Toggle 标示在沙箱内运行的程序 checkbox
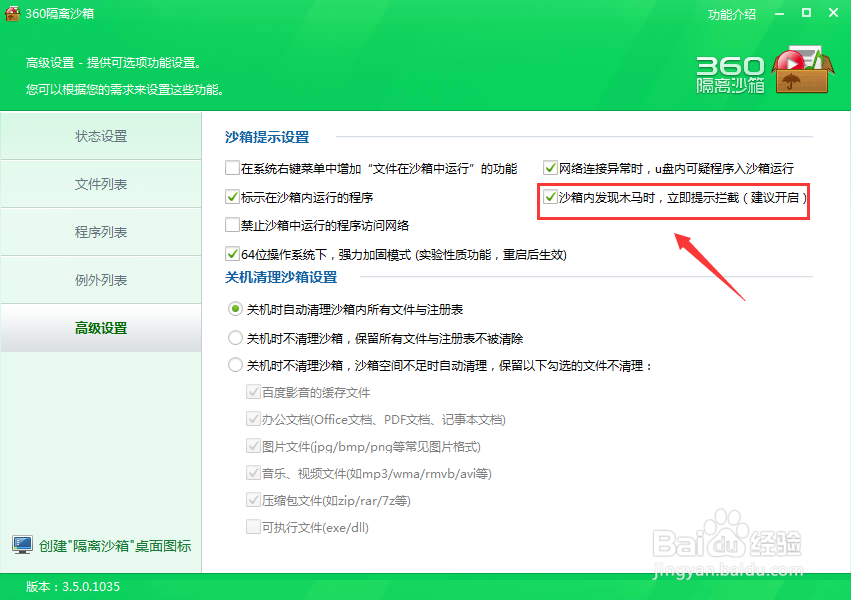Viewport: 851px width, 600px height. click(232, 196)
